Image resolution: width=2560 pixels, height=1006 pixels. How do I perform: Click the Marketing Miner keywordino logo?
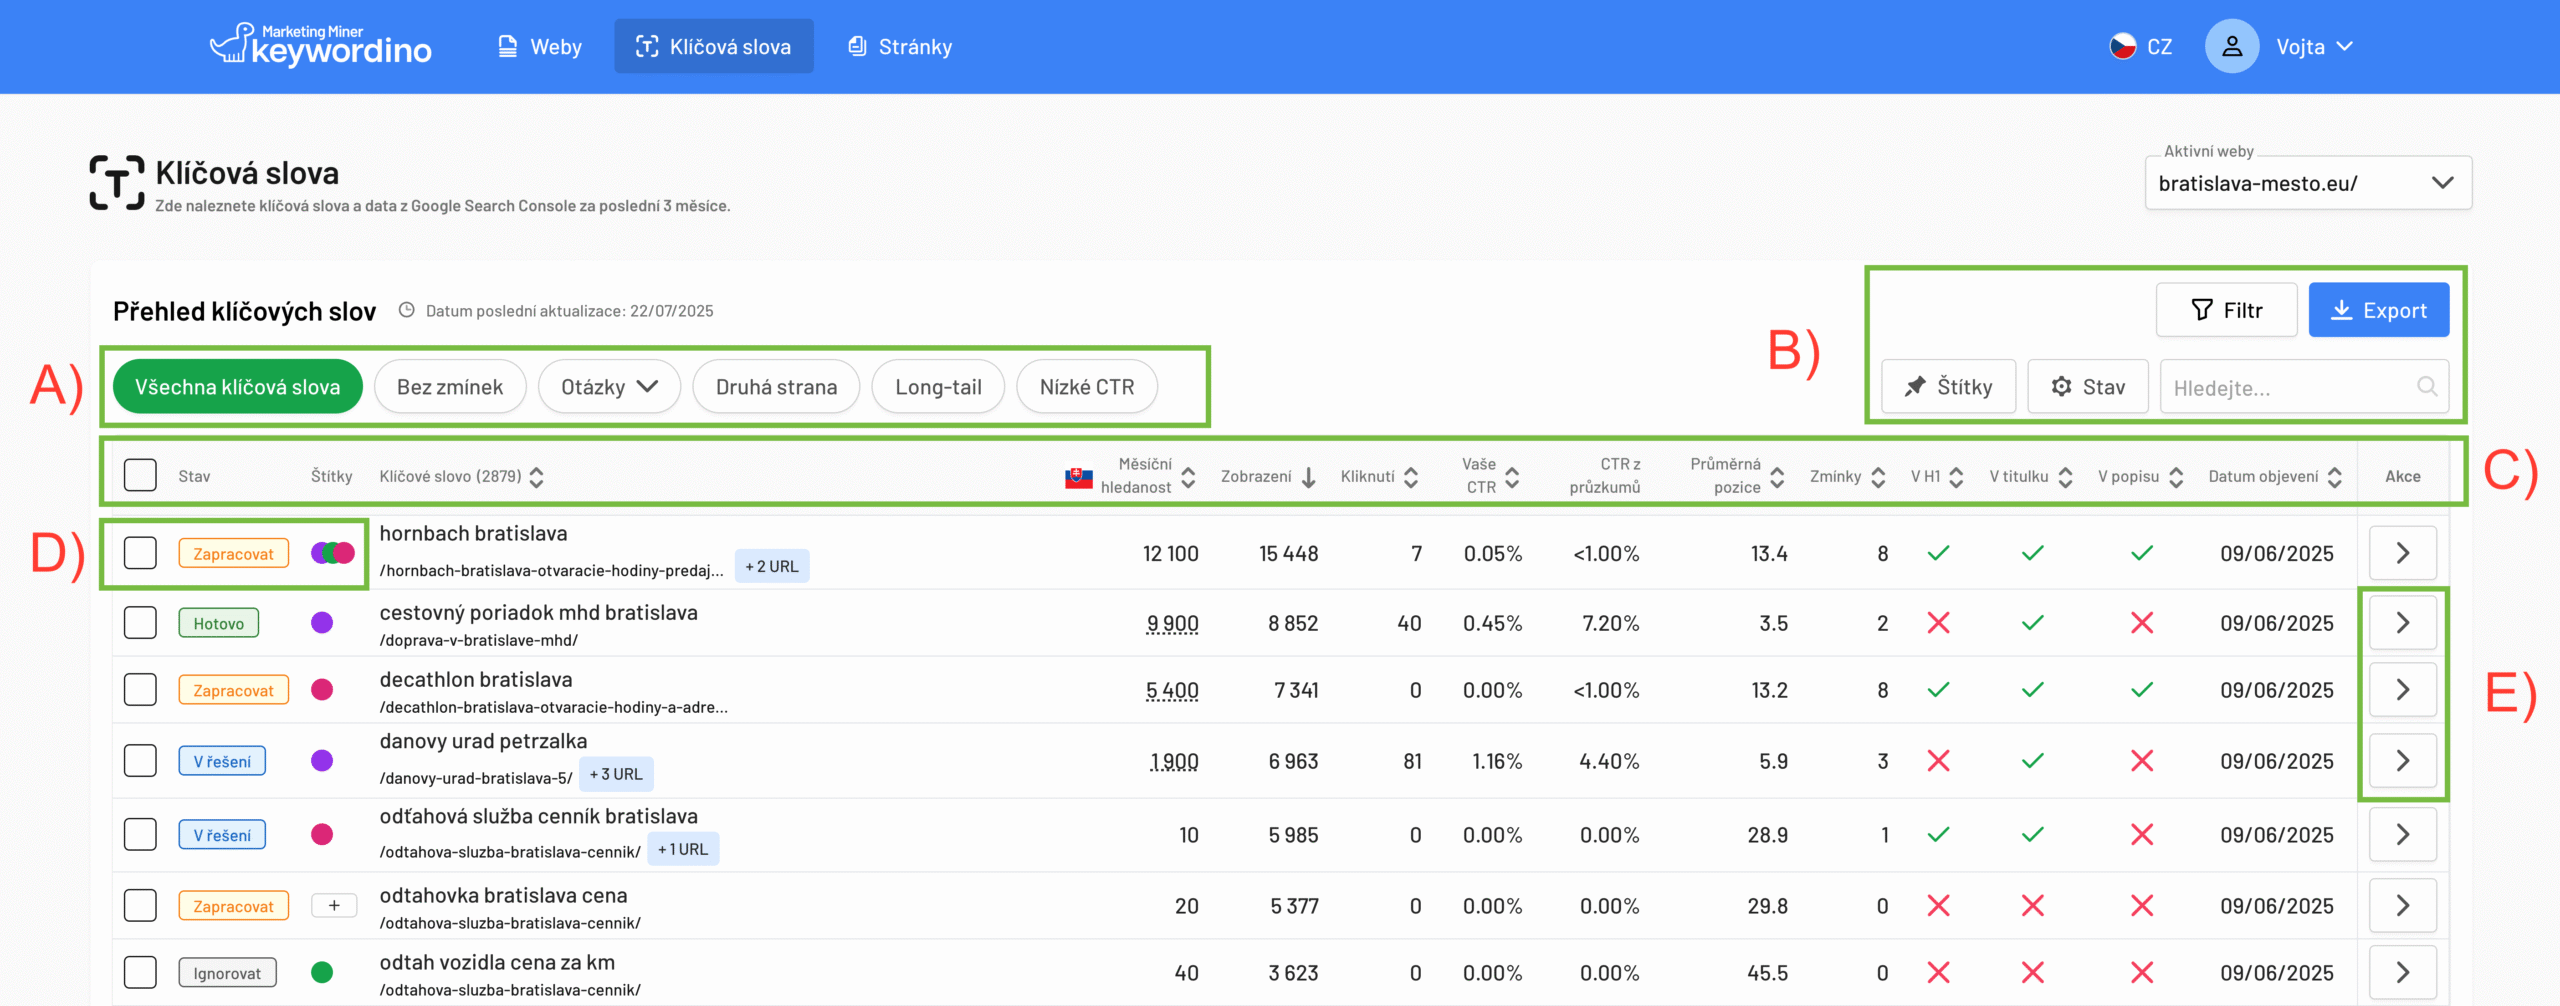(320, 46)
